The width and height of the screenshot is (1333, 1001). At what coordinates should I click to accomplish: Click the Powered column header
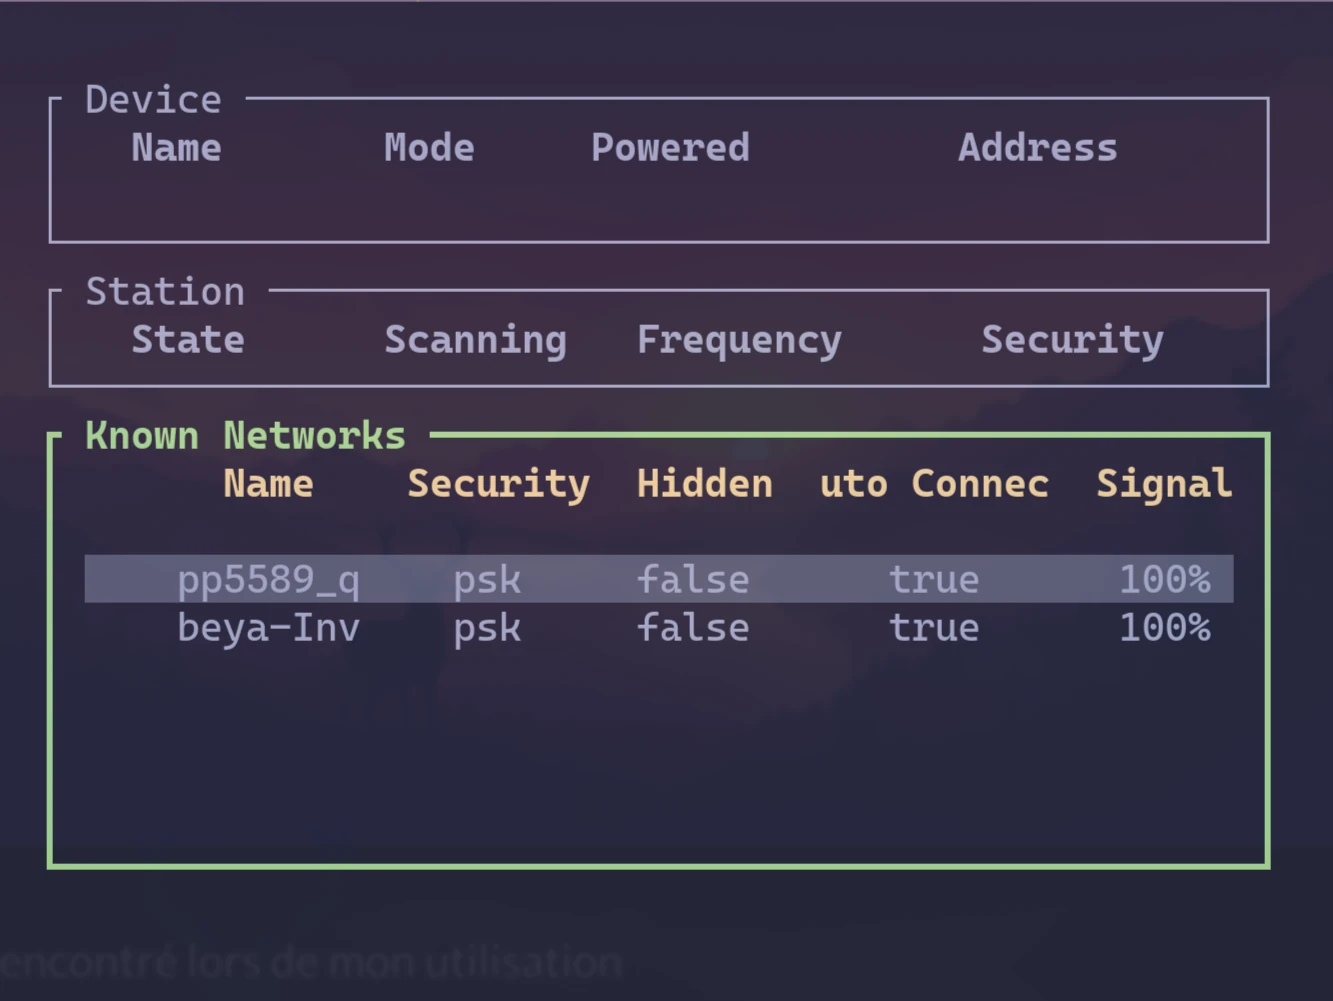tap(670, 147)
